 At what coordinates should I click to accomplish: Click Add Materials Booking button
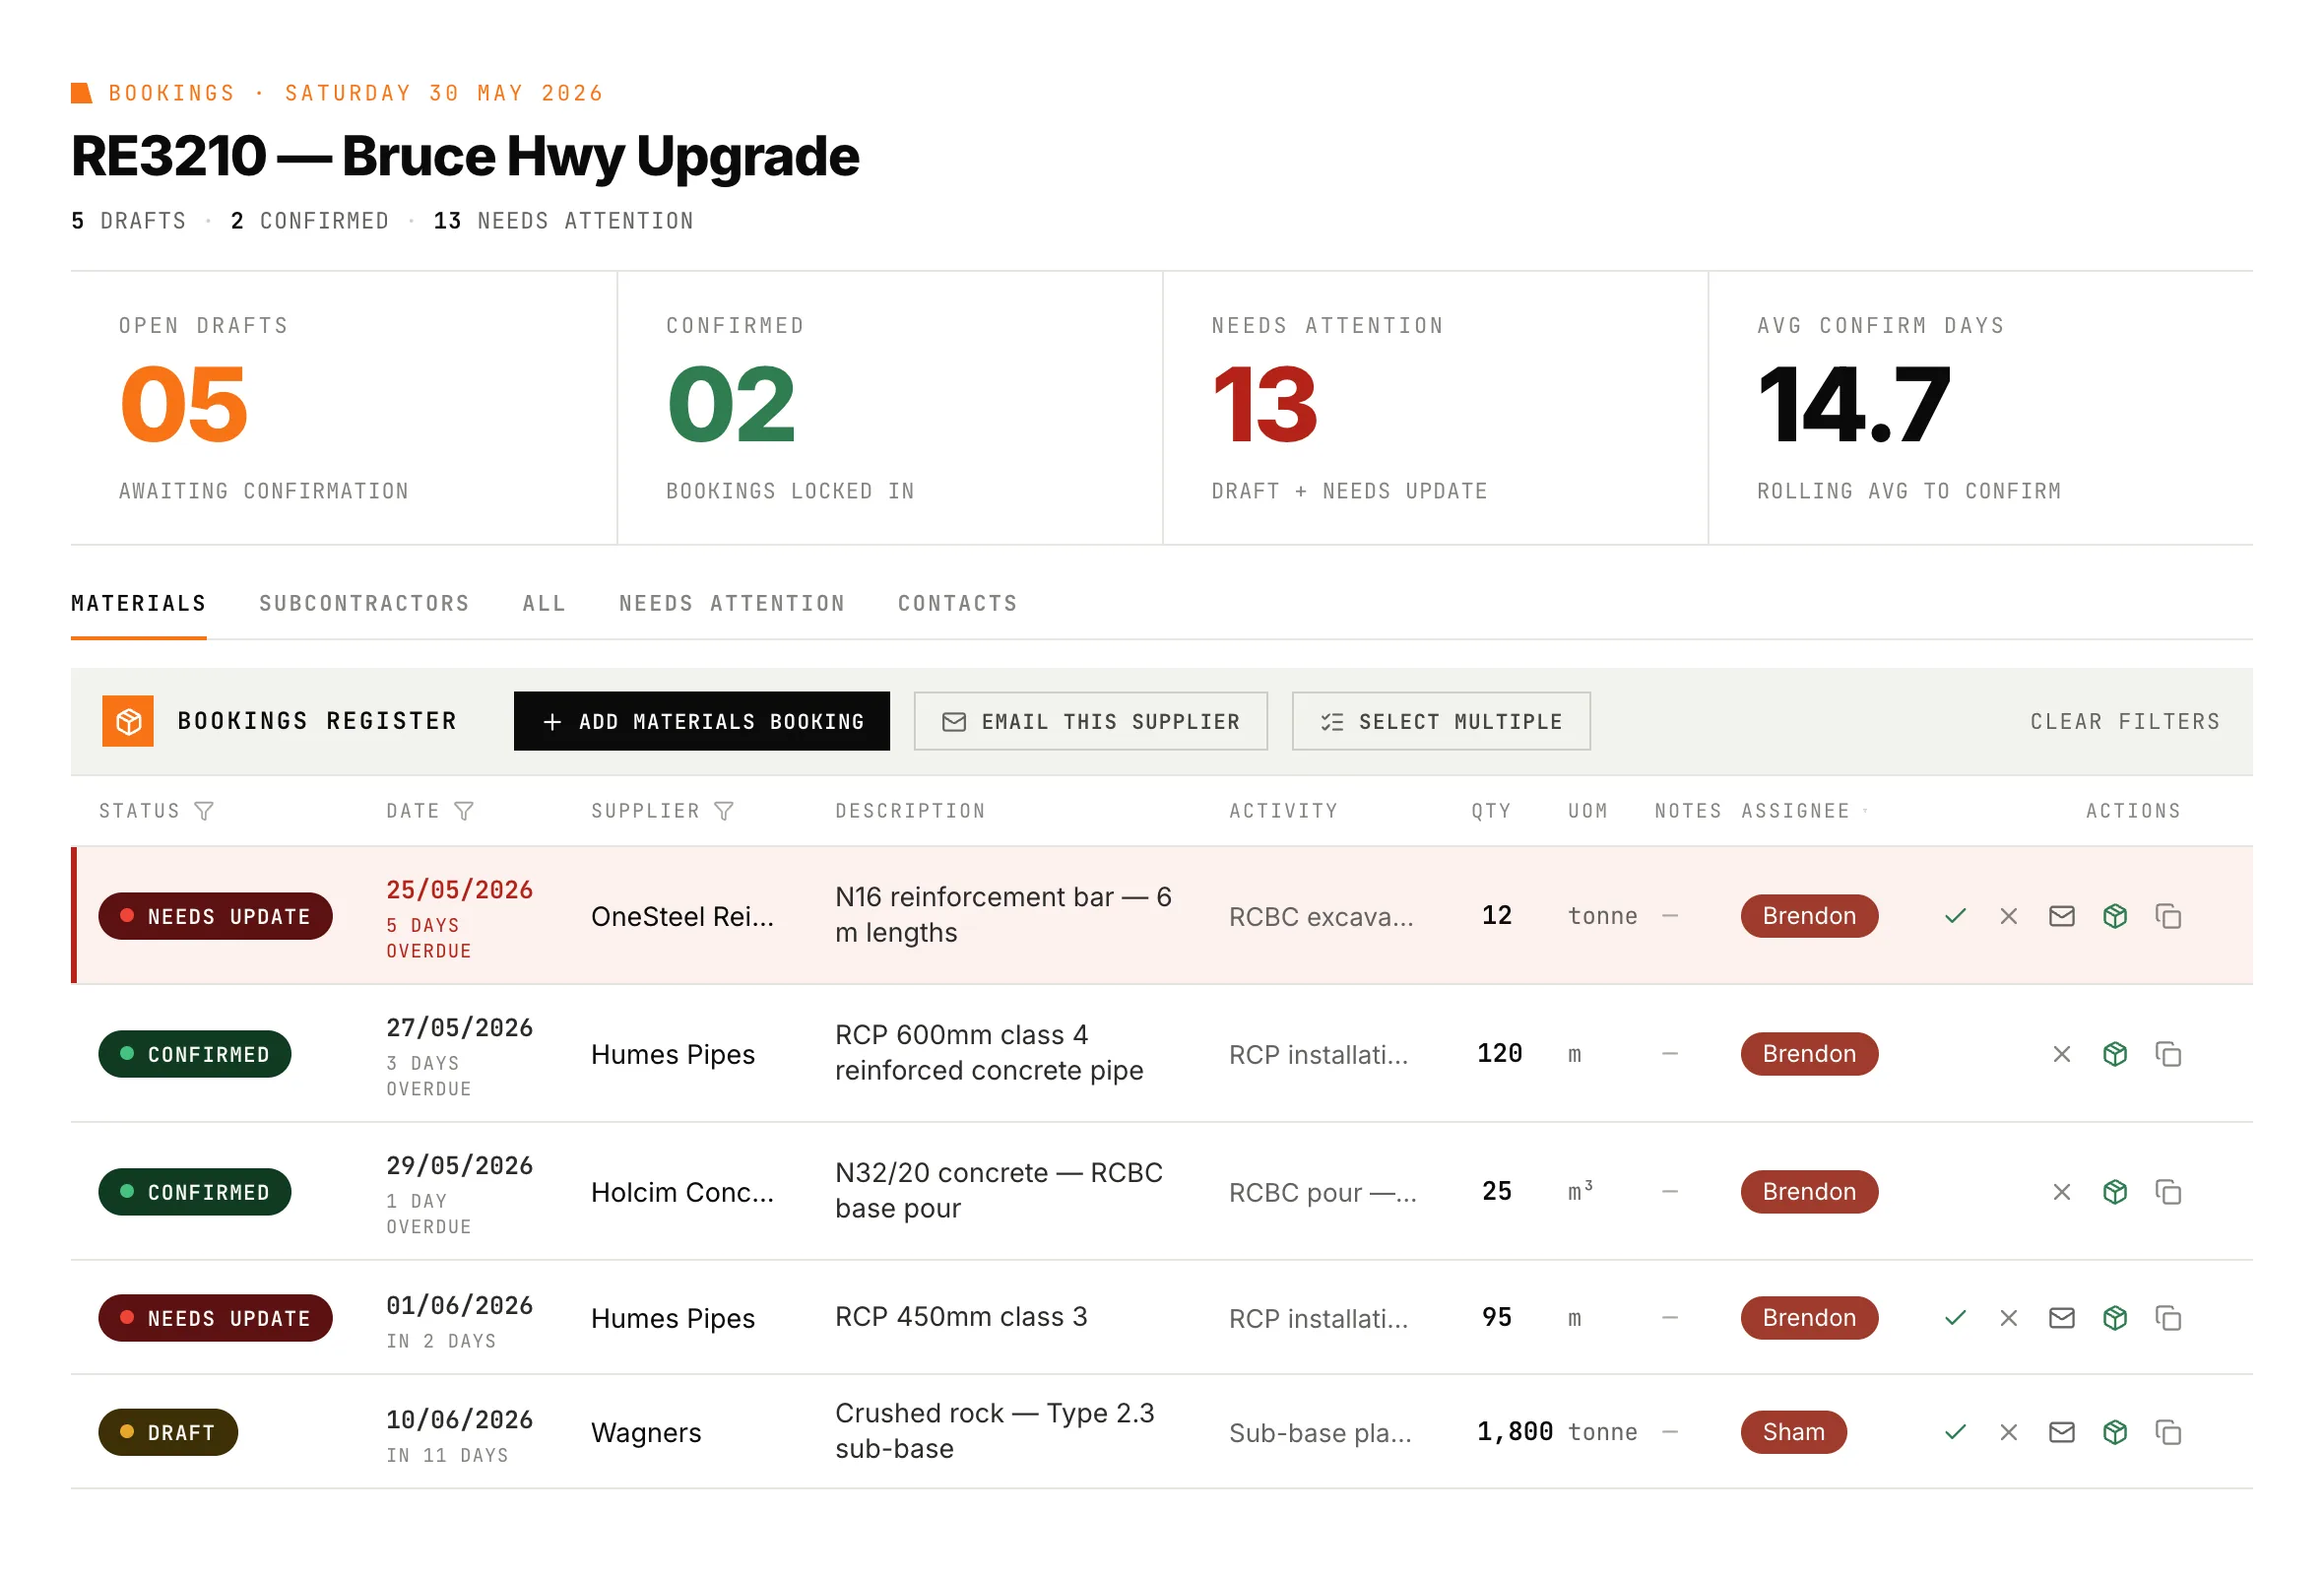click(702, 721)
